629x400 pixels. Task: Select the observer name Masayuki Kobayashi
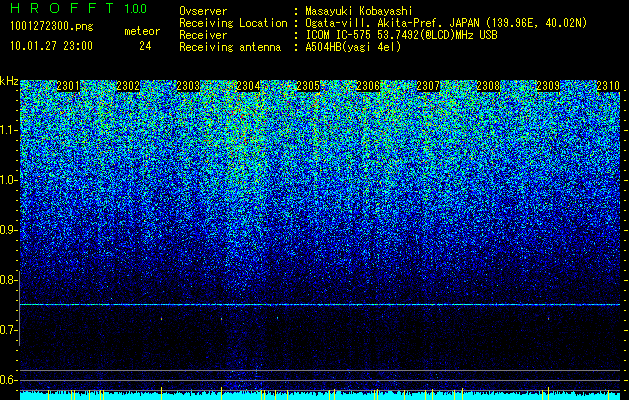coord(359,11)
